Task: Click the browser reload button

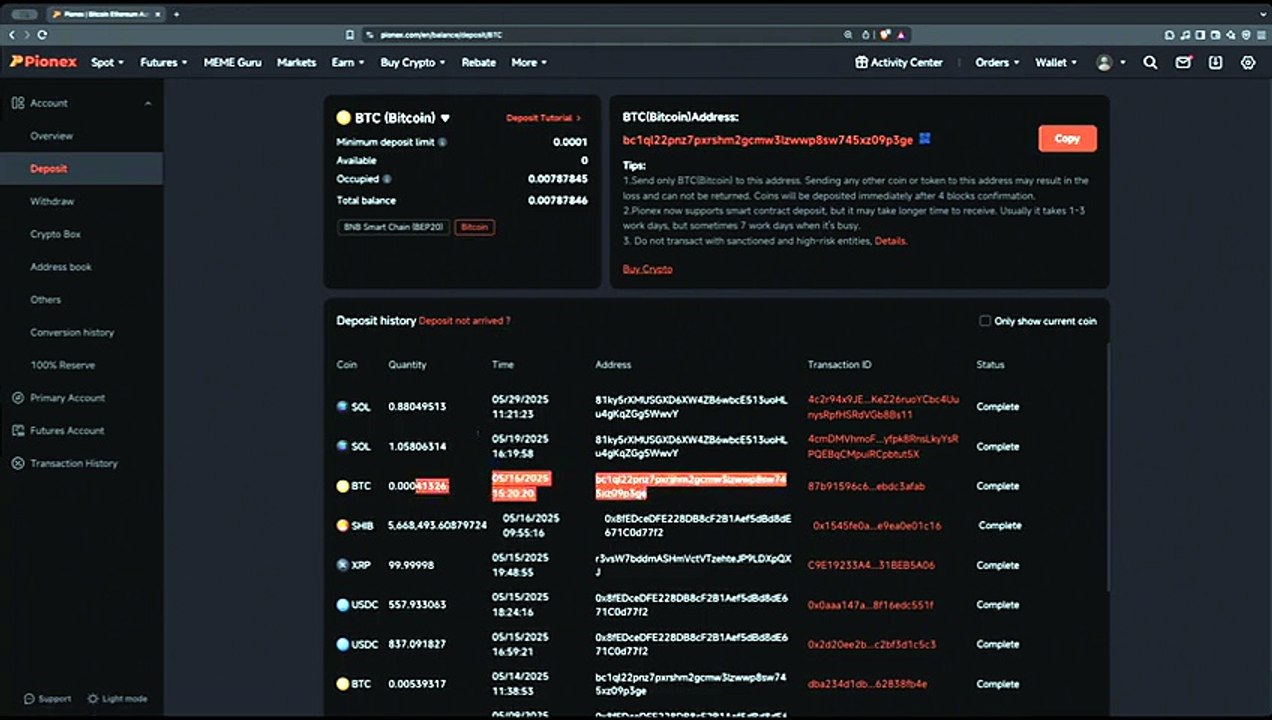Action: 42,34
